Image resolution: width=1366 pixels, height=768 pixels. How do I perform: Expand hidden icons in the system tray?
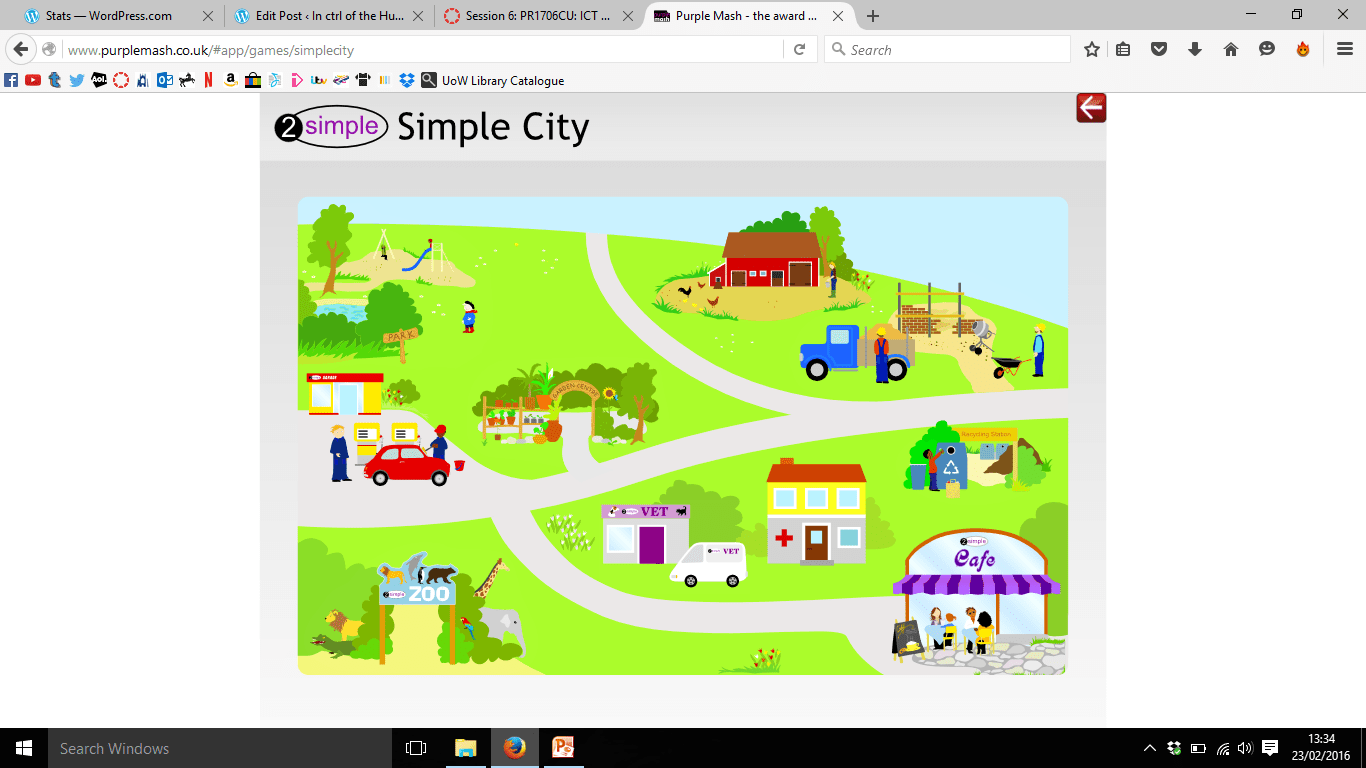(1150, 748)
